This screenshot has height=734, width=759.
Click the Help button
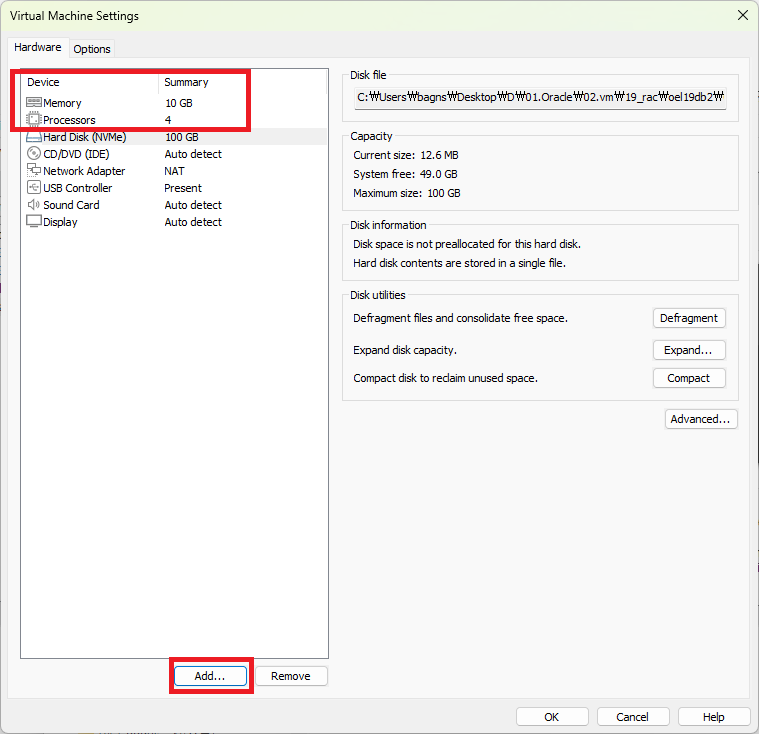[714, 717]
